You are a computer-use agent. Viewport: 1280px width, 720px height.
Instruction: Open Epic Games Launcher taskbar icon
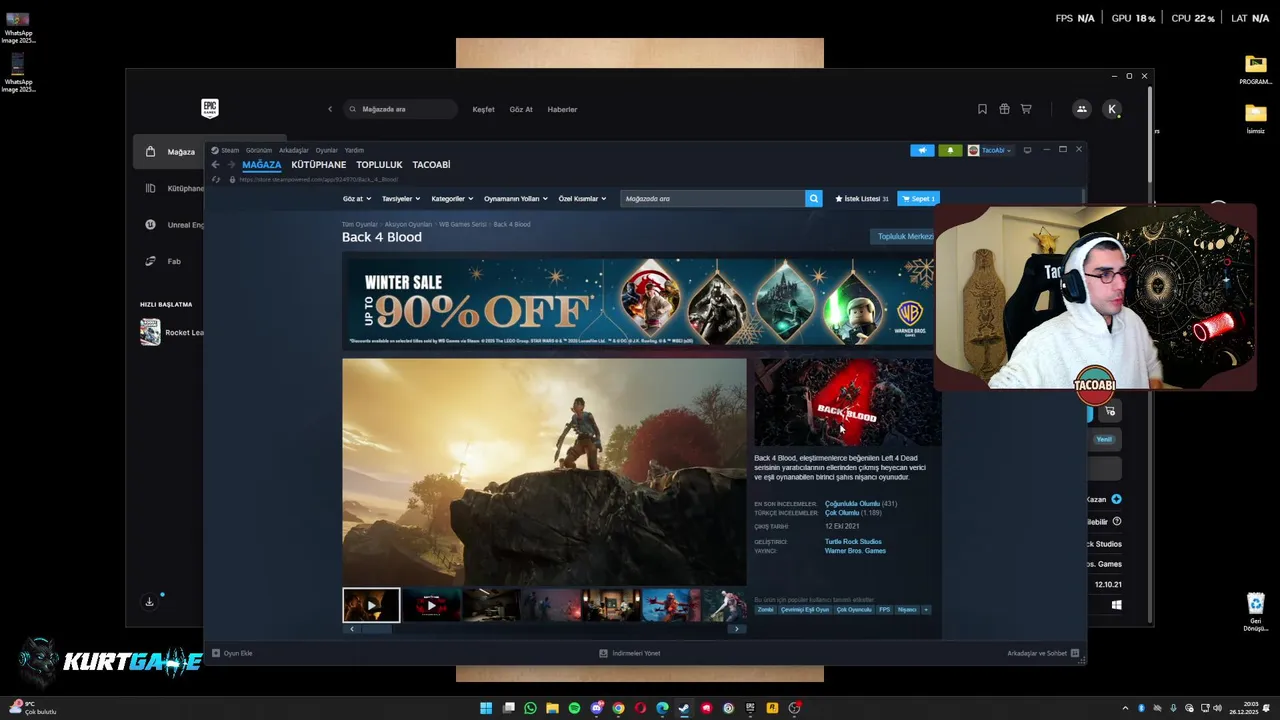(750, 708)
